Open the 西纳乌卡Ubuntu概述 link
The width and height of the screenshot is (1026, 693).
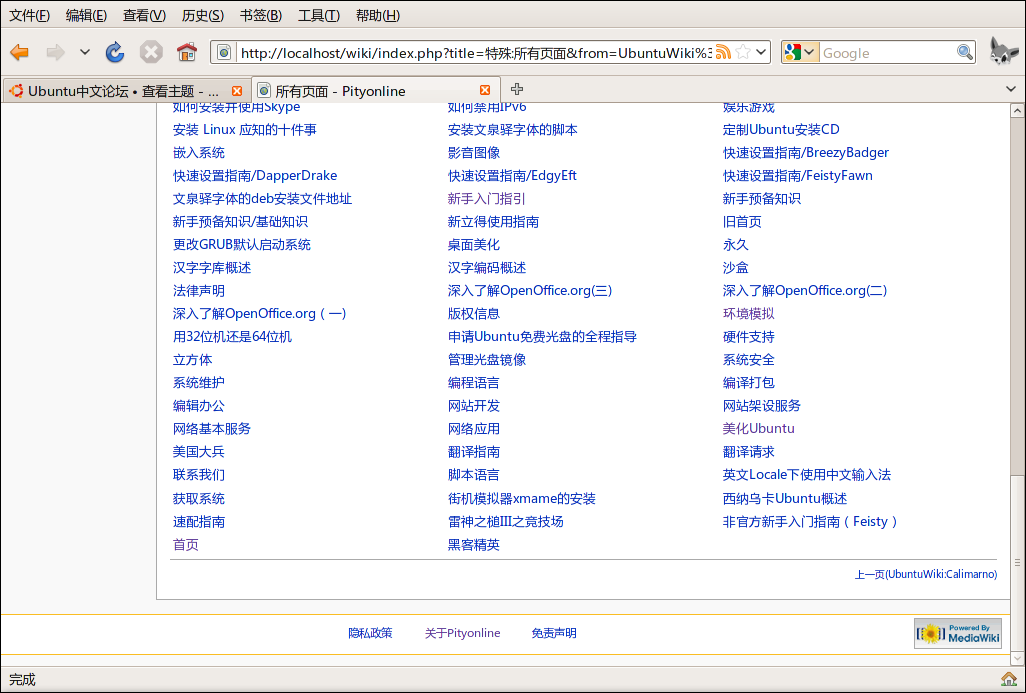(x=785, y=499)
